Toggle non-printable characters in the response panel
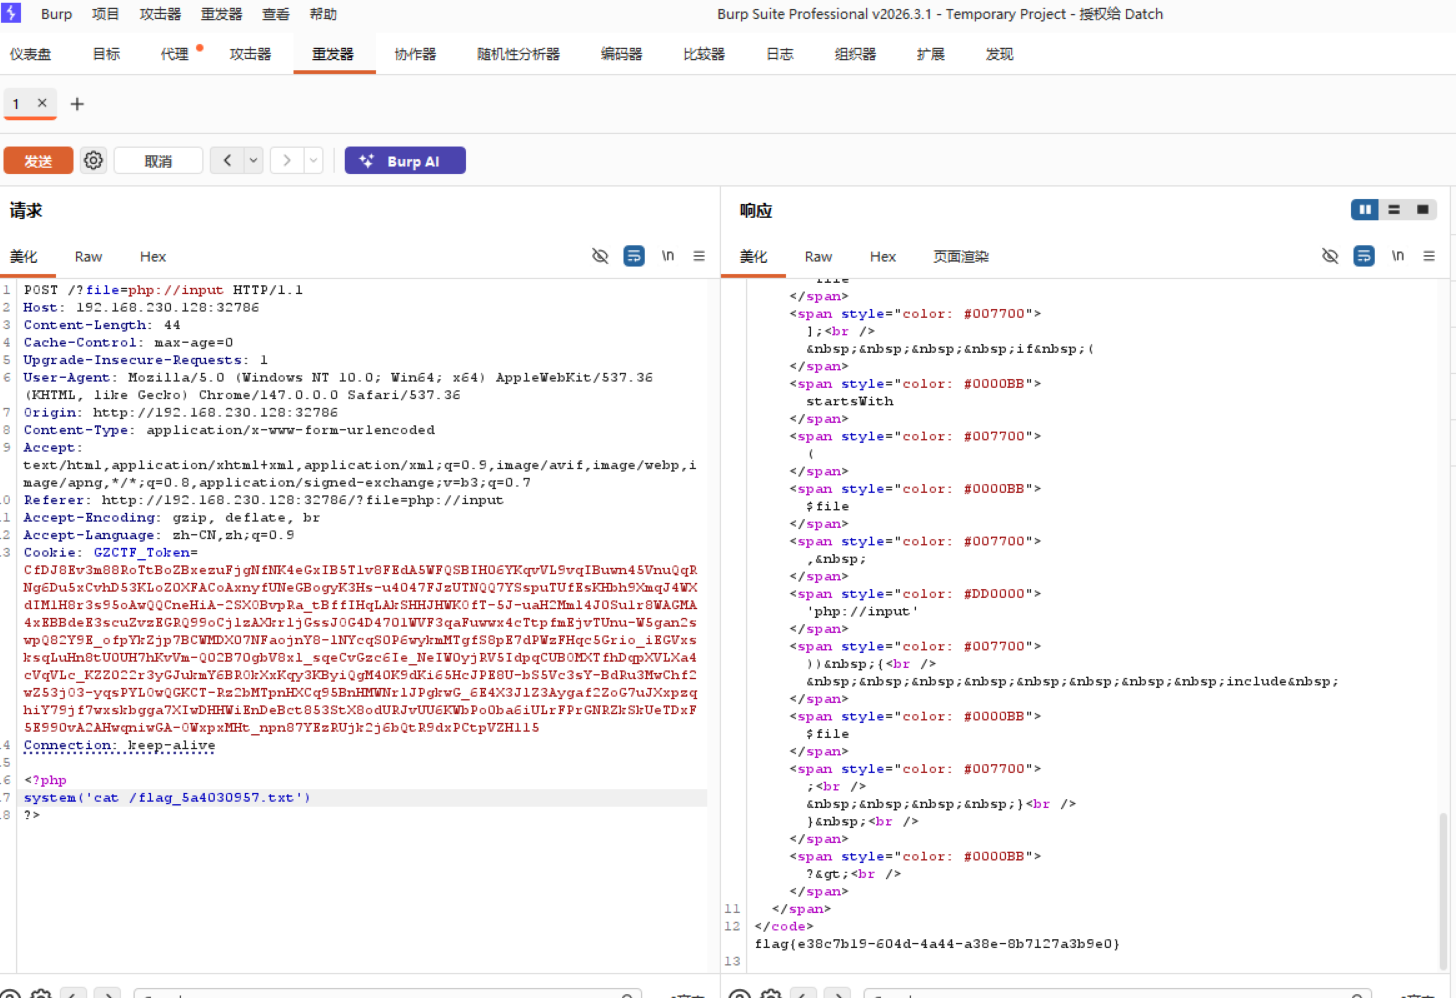 click(x=1330, y=256)
